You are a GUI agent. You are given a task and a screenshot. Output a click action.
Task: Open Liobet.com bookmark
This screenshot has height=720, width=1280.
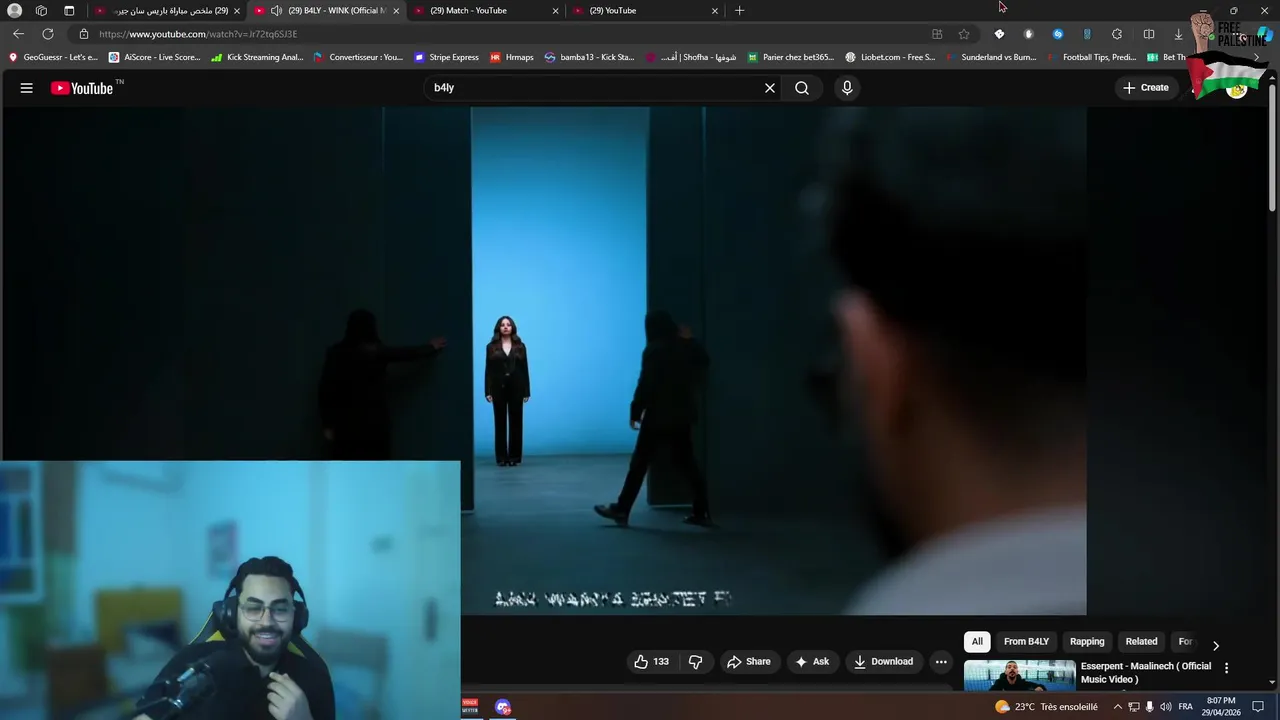pos(890,57)
